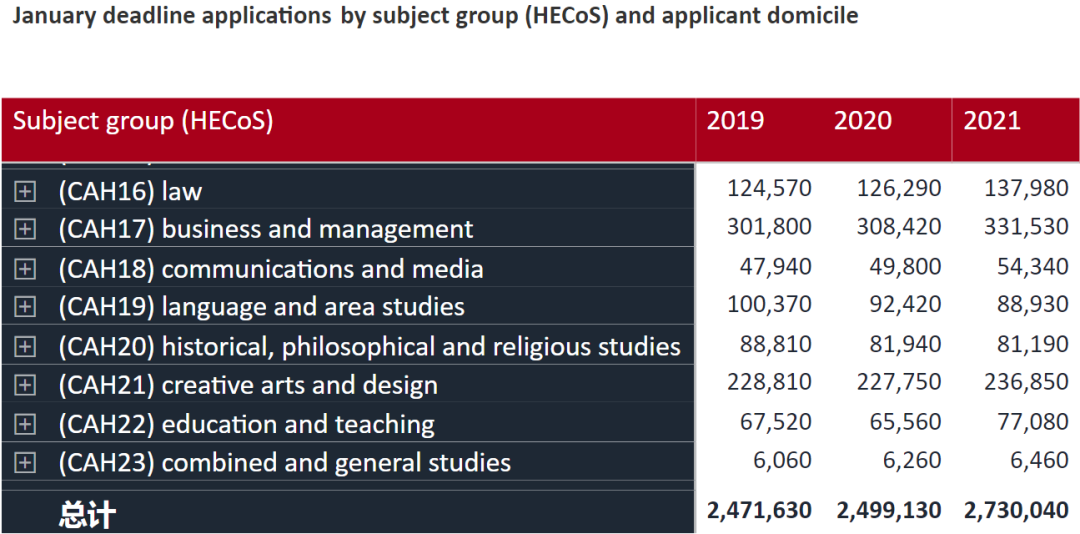
Task: Select the (CAH16) law row label
Action: click(130, 191)
